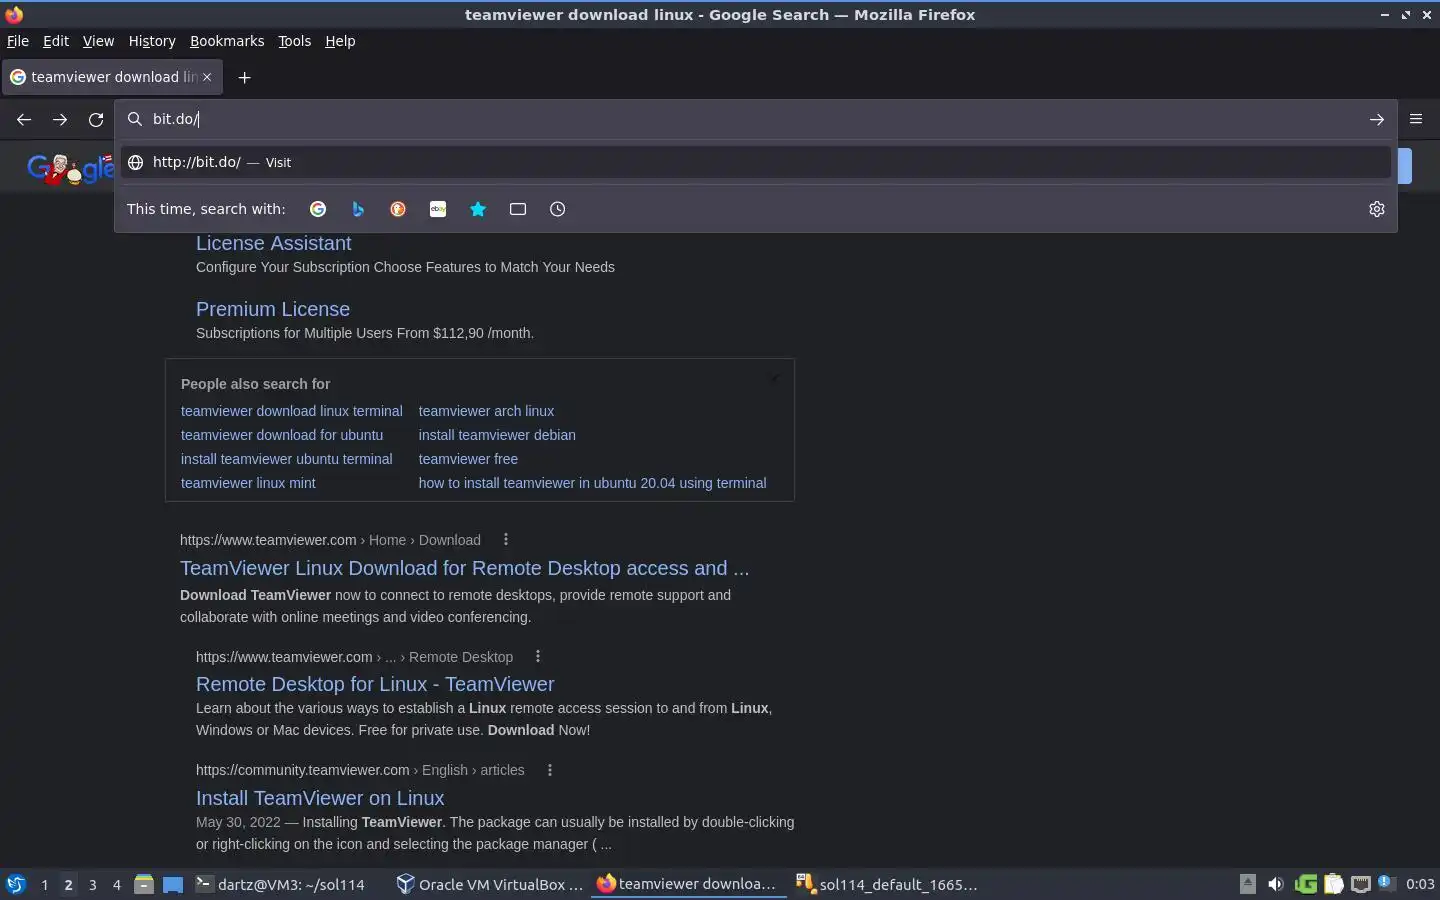The image size is (1440, 900).
Task: Open the Help menu
Action: [x=340, y=41]
